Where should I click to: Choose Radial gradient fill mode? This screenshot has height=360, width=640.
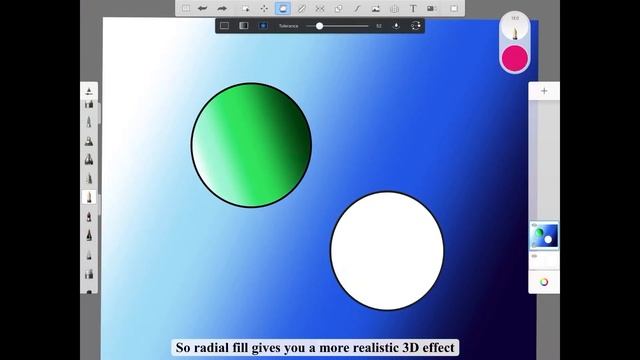pyautogui.click(x=263, y=26)
